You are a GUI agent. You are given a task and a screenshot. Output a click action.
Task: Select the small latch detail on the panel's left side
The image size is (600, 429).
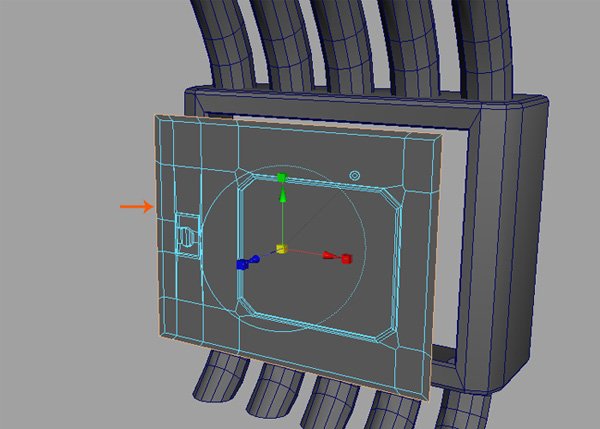pos(188,236)
